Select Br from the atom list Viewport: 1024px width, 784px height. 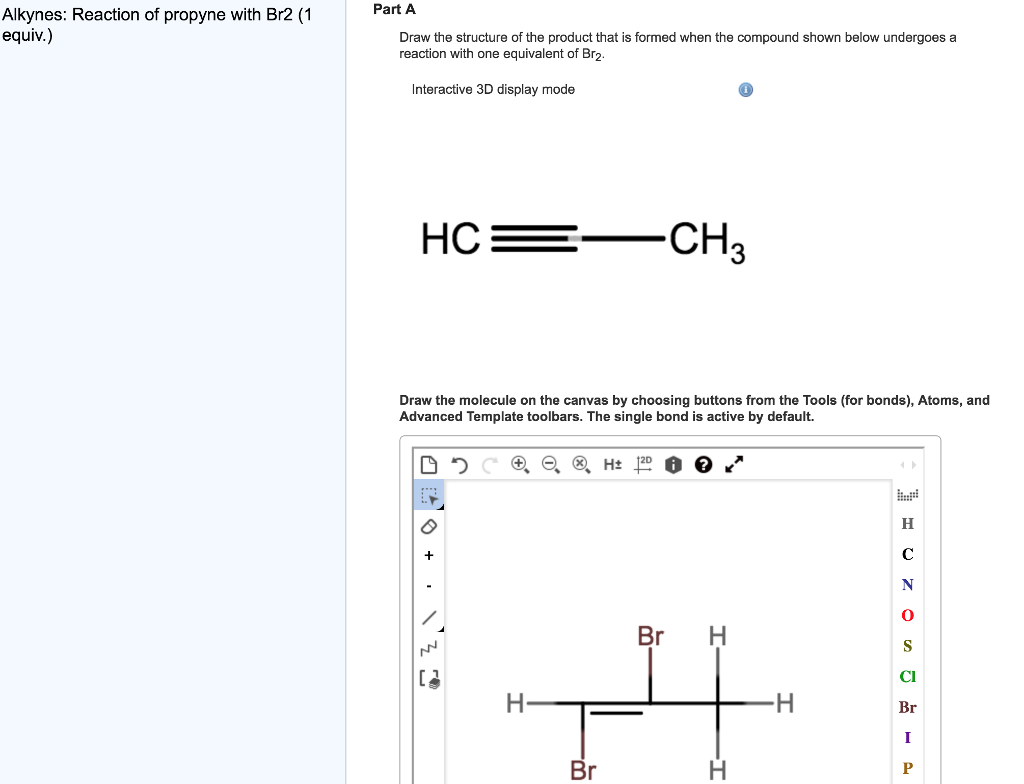click(907, 707)
